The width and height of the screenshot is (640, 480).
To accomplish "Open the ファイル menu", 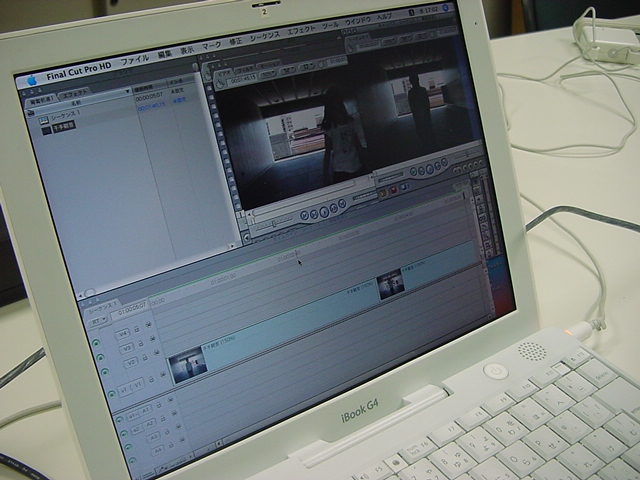I will pyautogui.click(x=136, y=60).
